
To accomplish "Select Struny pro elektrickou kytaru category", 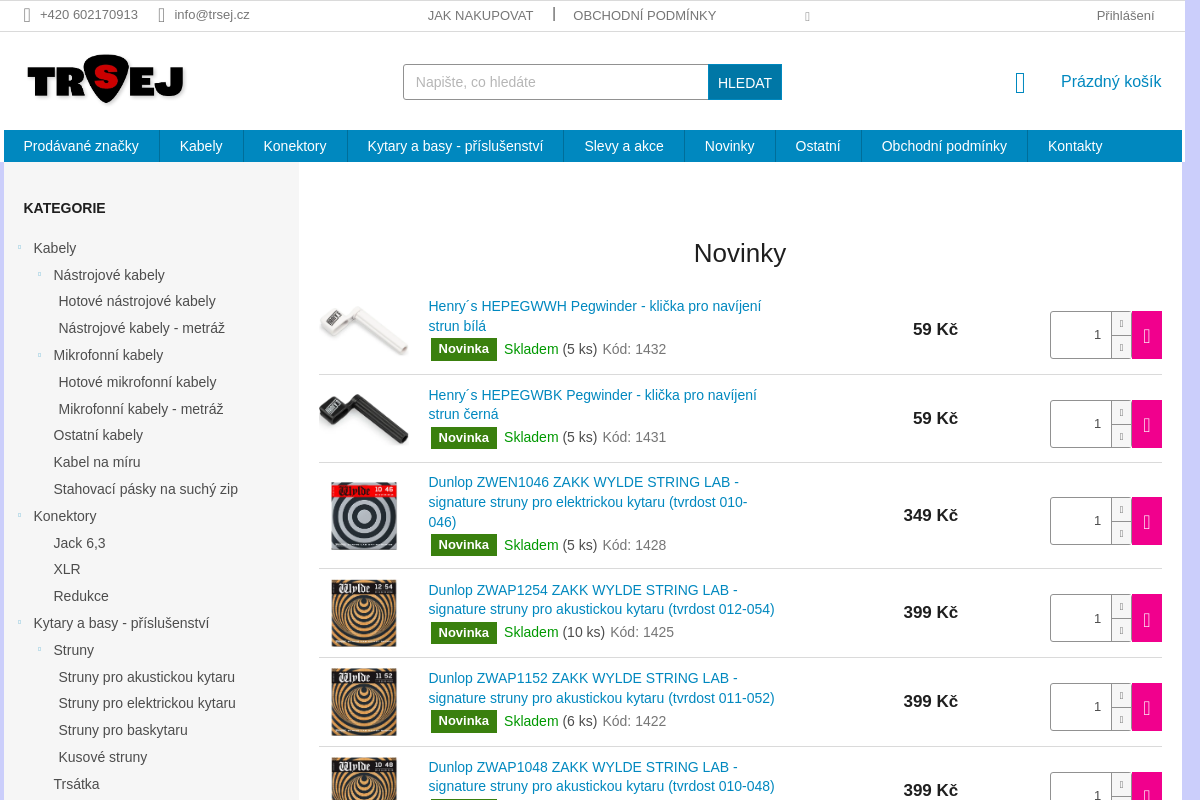I will click(147, 703).
